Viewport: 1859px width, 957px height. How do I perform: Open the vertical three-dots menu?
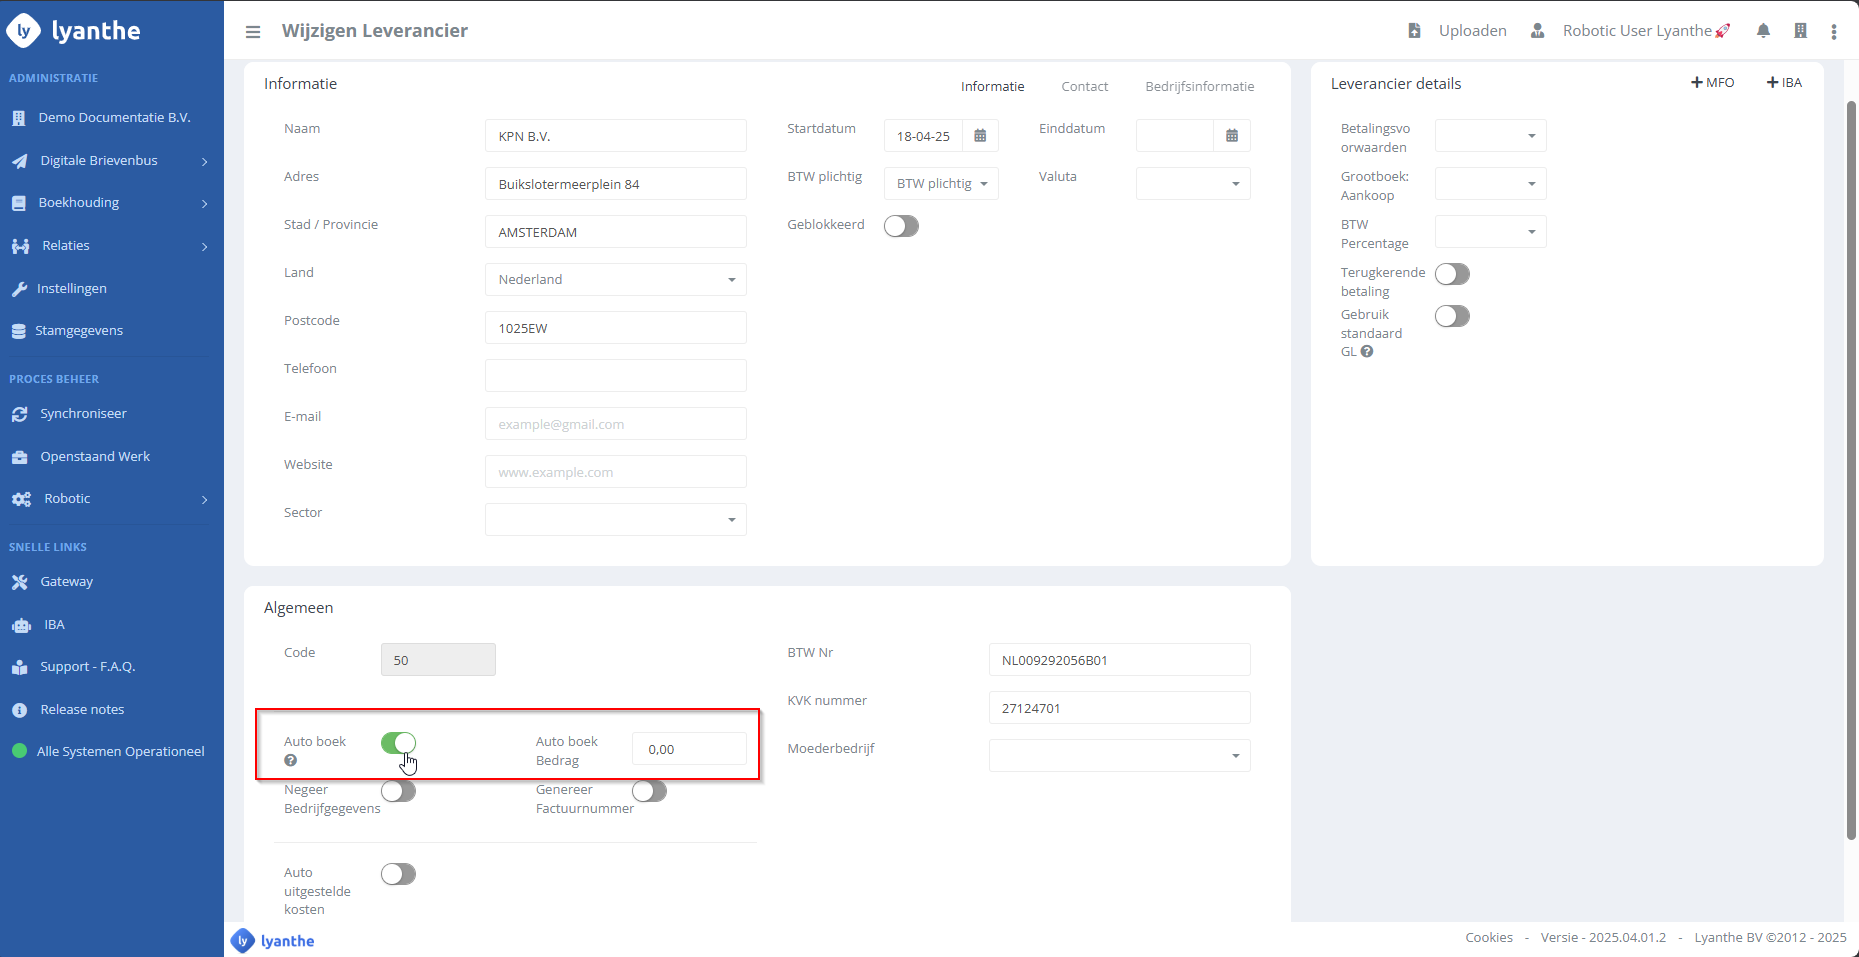1834,32
